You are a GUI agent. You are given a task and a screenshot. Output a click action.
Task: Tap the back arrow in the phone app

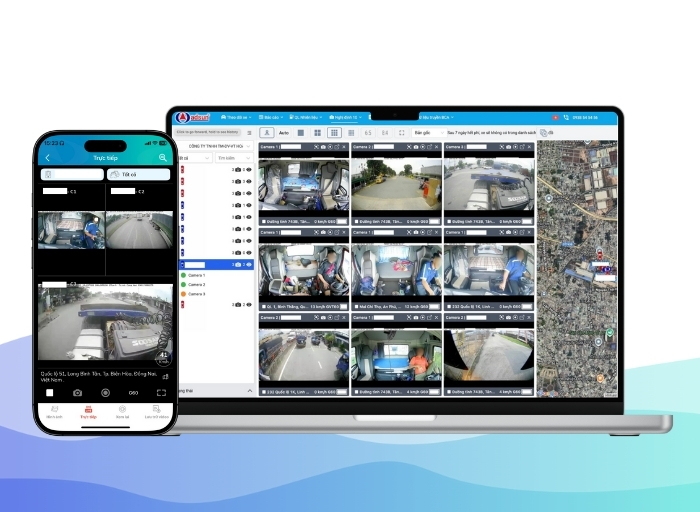(x=47, y=158)
